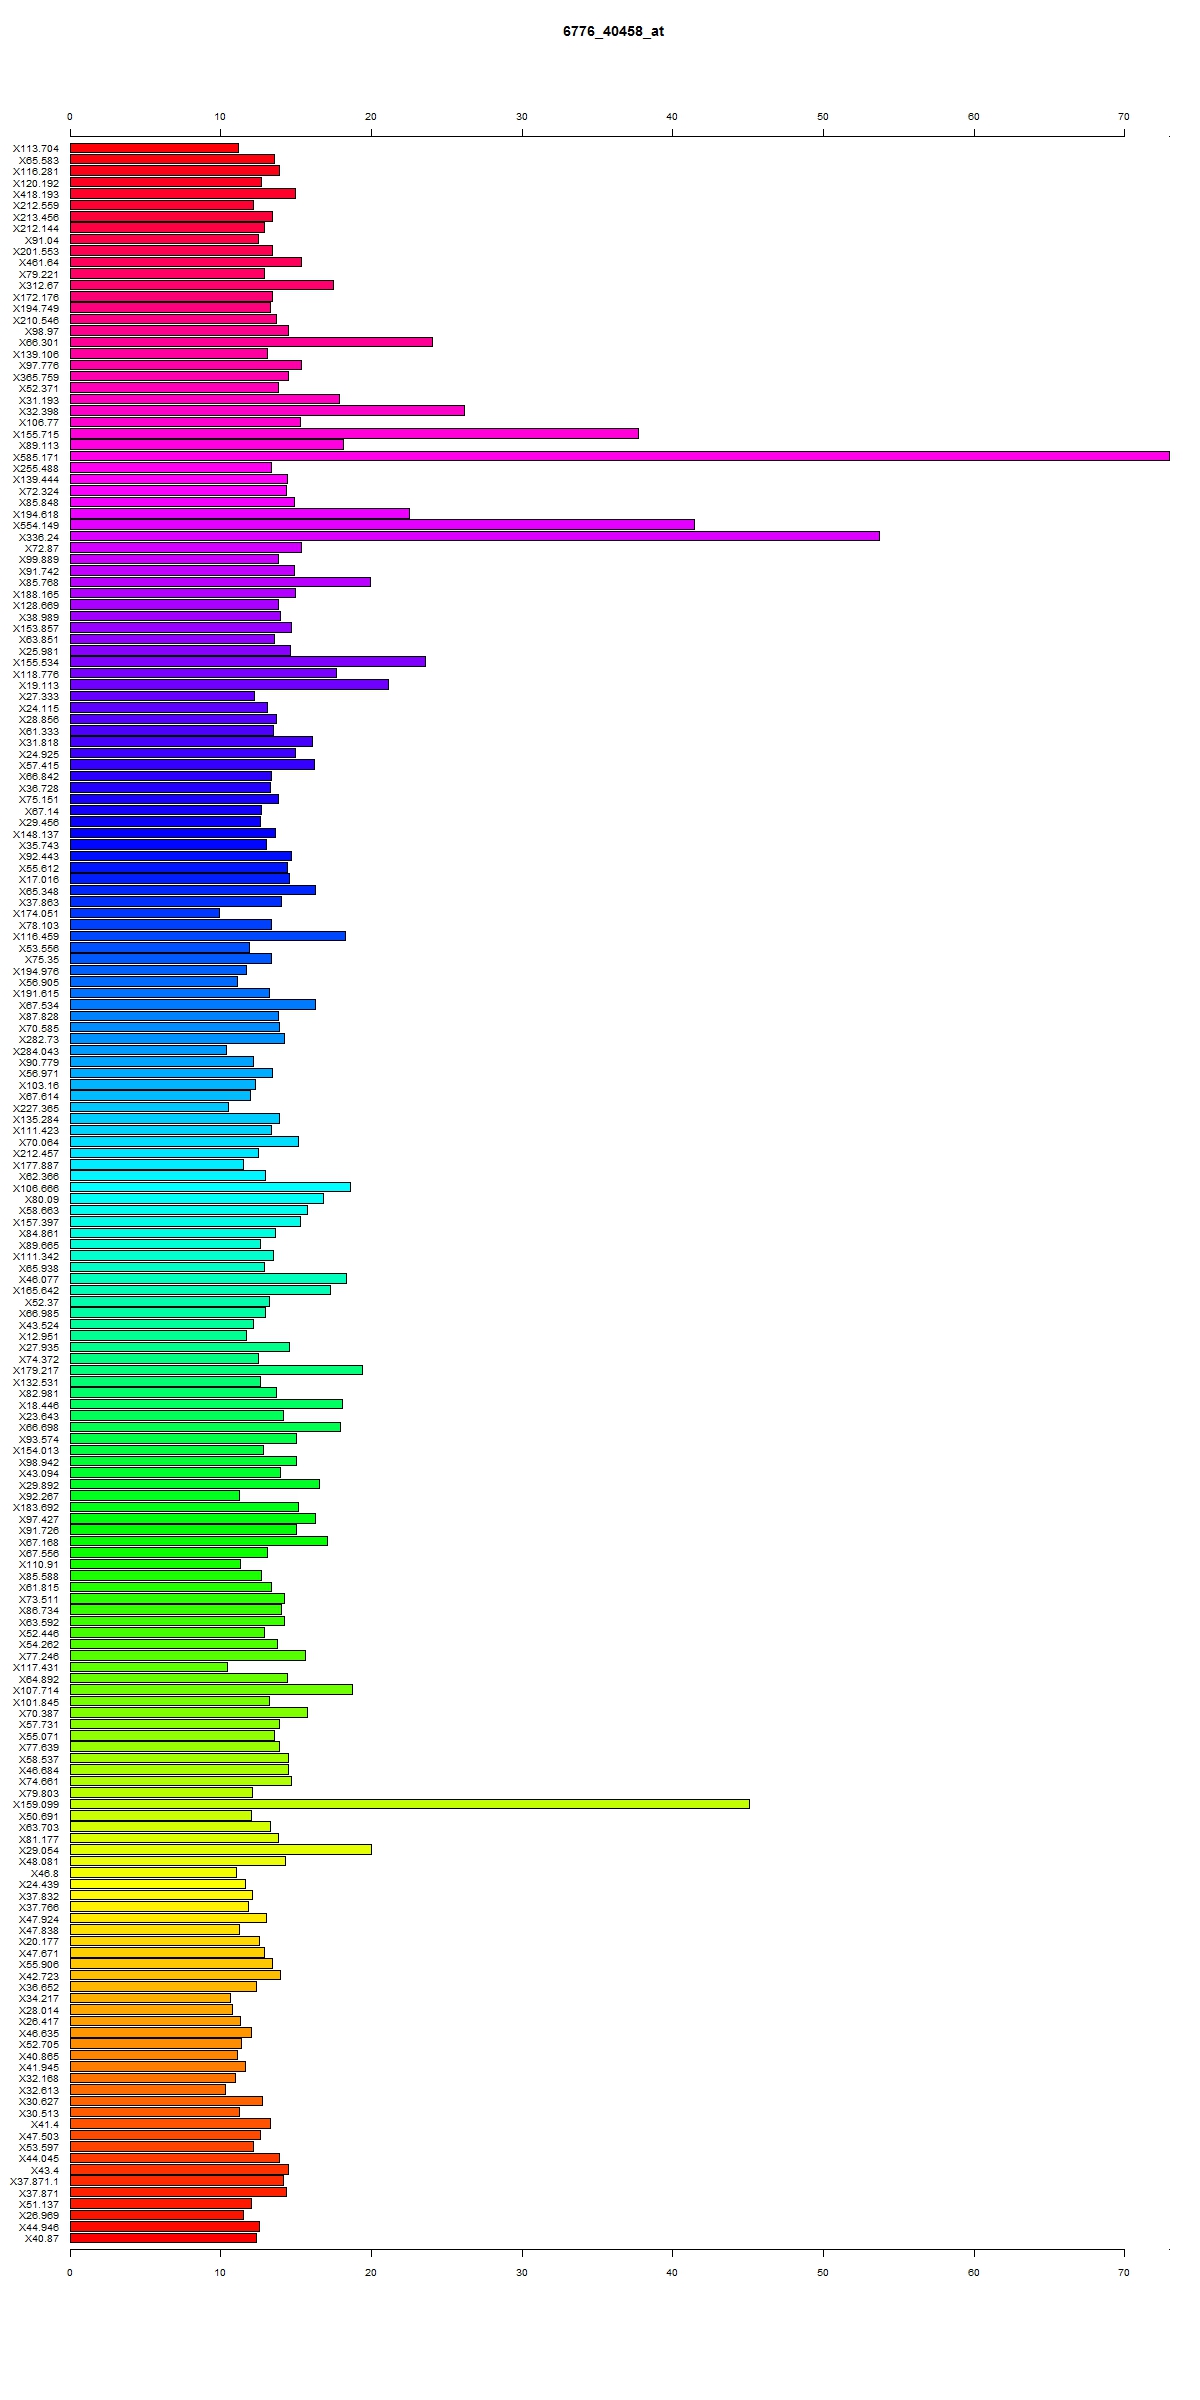The width and height of the screenshot is (1200, 2400).
Task: Click the row label X117.431
Action: click(x=36, y=1667)
